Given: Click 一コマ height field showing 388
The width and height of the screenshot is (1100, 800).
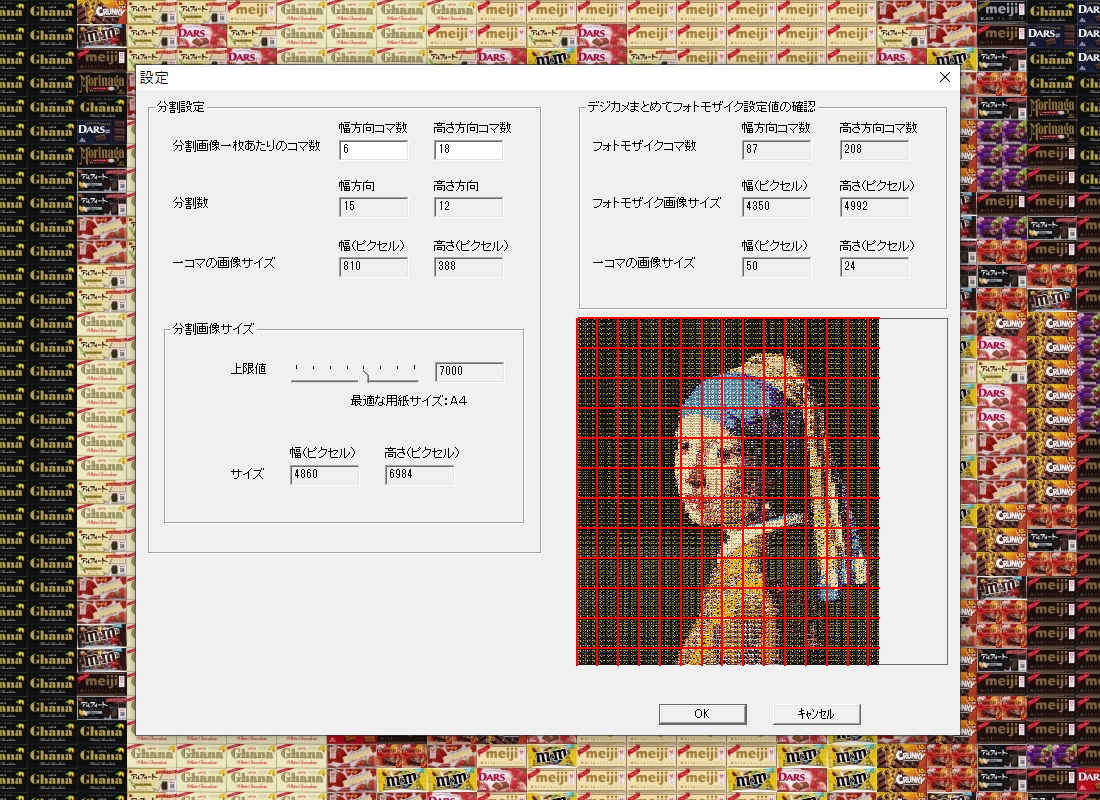Looking at the screenshot, I should 469,267.
